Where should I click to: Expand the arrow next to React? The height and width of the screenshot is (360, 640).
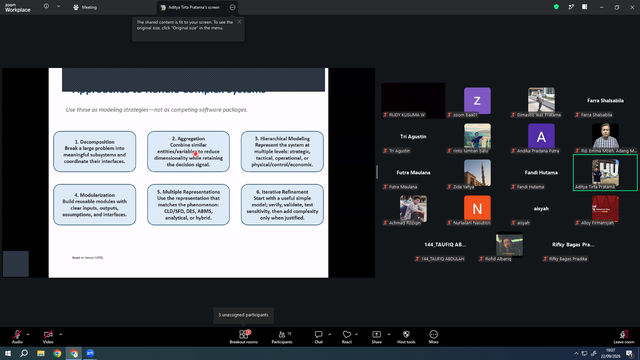click(x=356, y=334)
